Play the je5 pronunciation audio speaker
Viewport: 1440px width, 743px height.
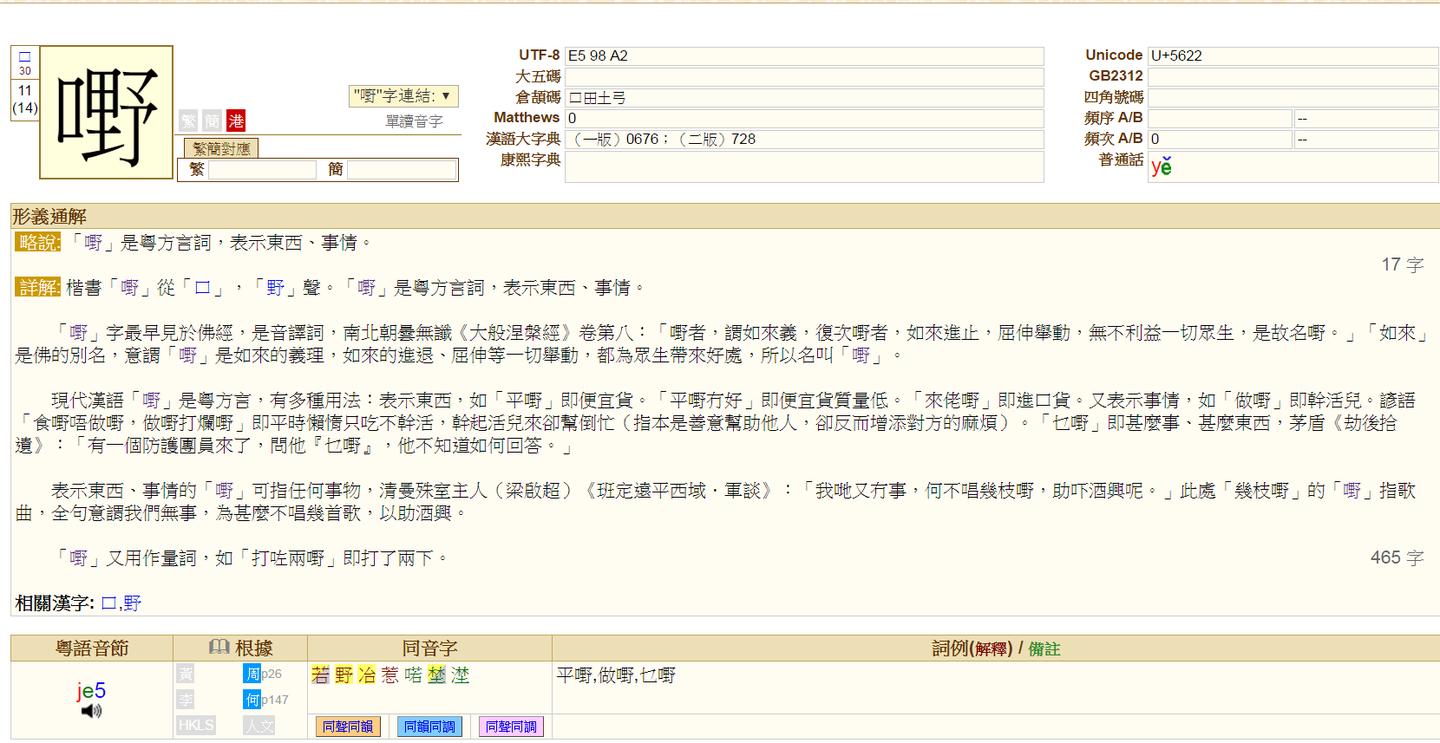tap(91, 711)
